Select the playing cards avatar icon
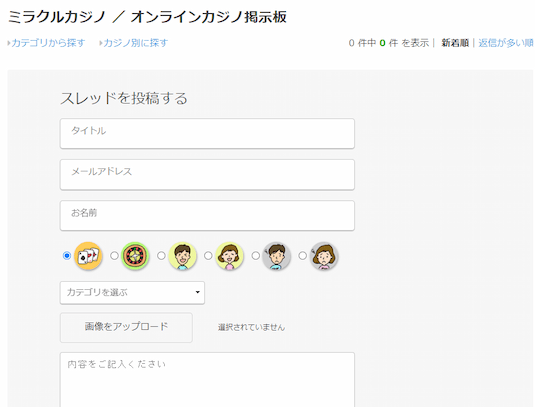The height and width of the screenshot is (407, 535). pyautogui.click(x=88, y=256)
